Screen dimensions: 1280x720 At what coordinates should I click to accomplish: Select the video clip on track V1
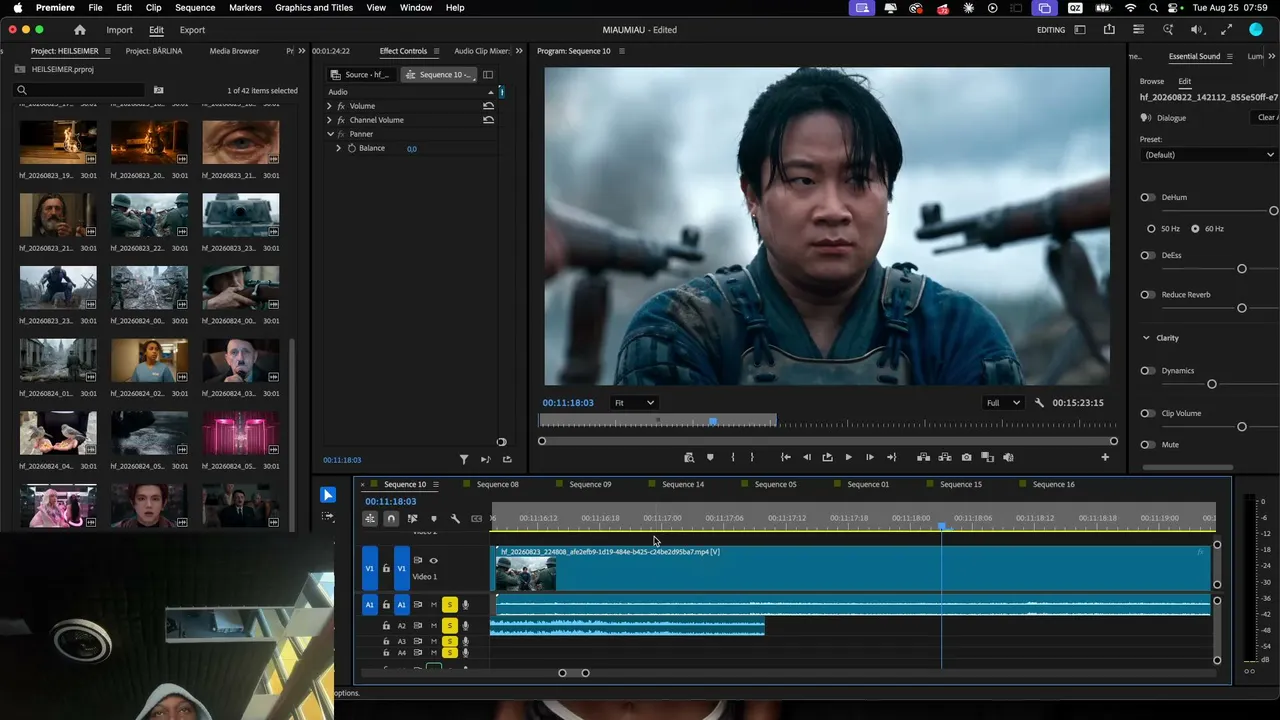tap(852, 570)
